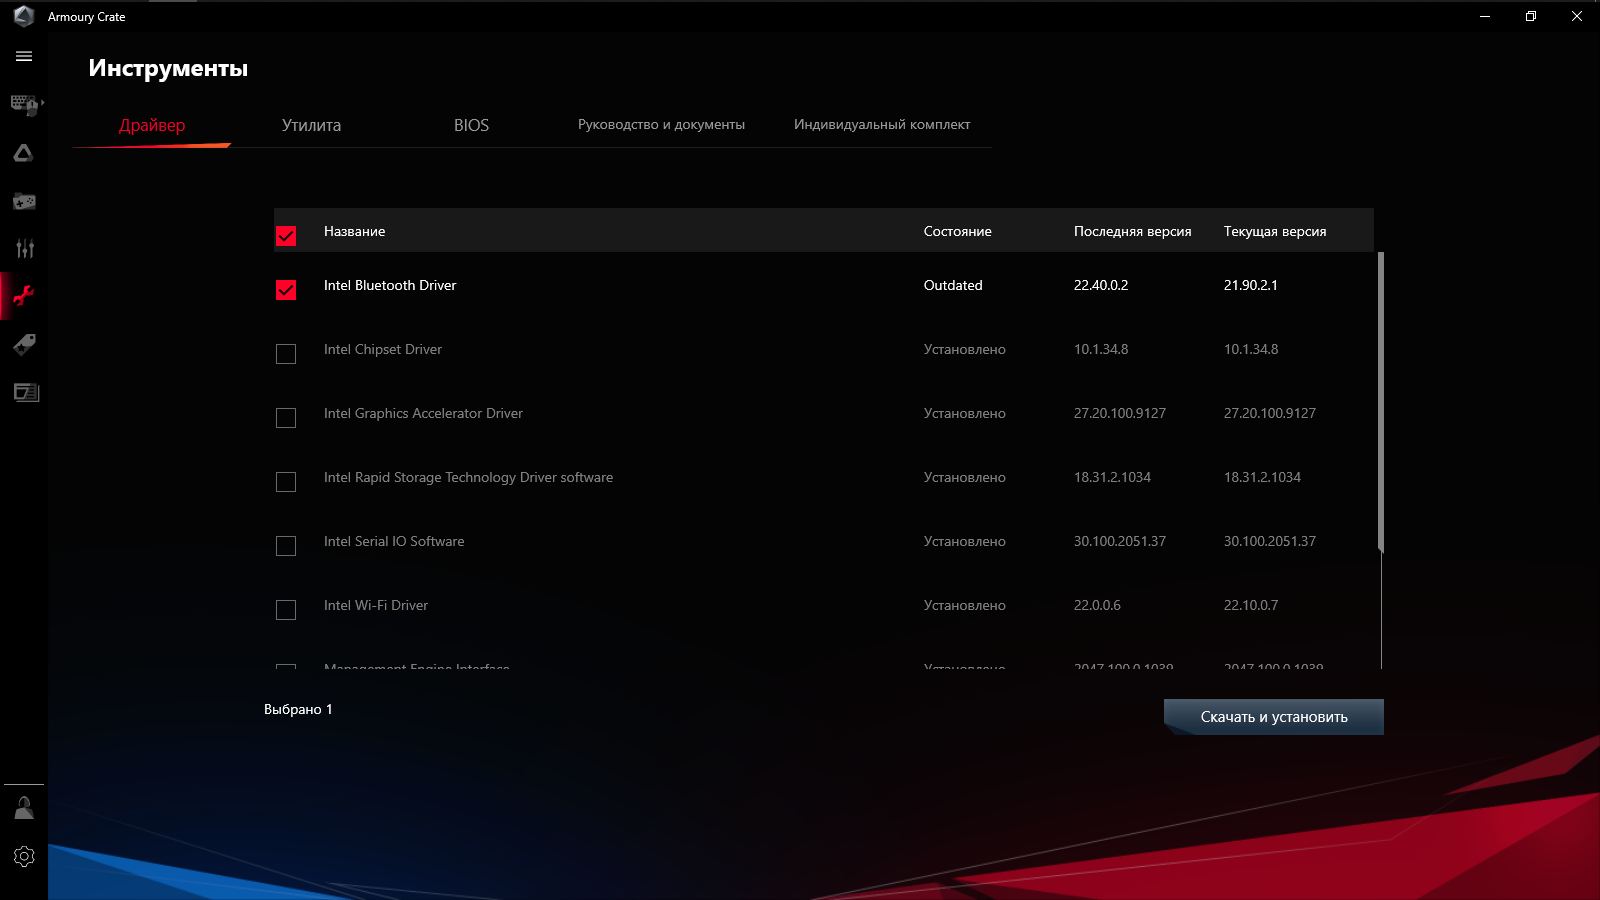
Task: Select the Intel Graphics Accelerator Driver name
Action: pyautogui.click(x=423, y=413)
